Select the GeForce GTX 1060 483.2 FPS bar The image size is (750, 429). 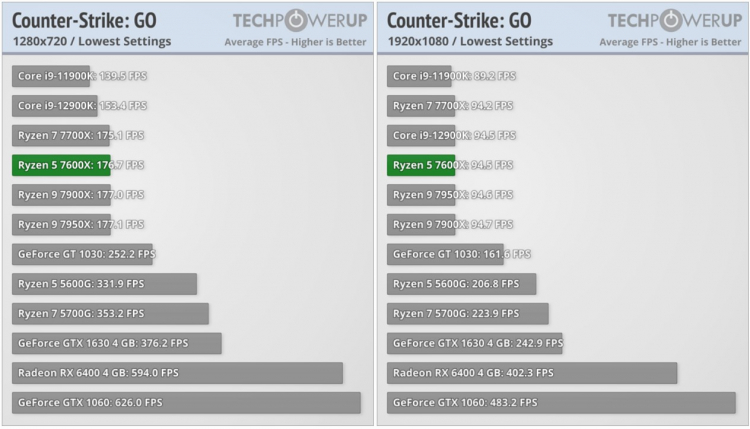(561, 403)
